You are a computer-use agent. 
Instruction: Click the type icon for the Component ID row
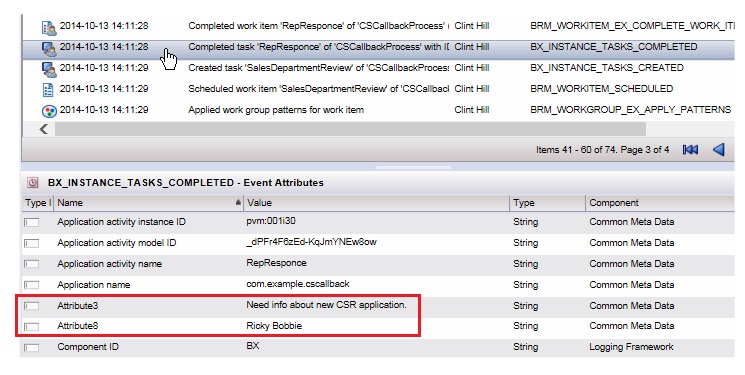pos(31,347)
